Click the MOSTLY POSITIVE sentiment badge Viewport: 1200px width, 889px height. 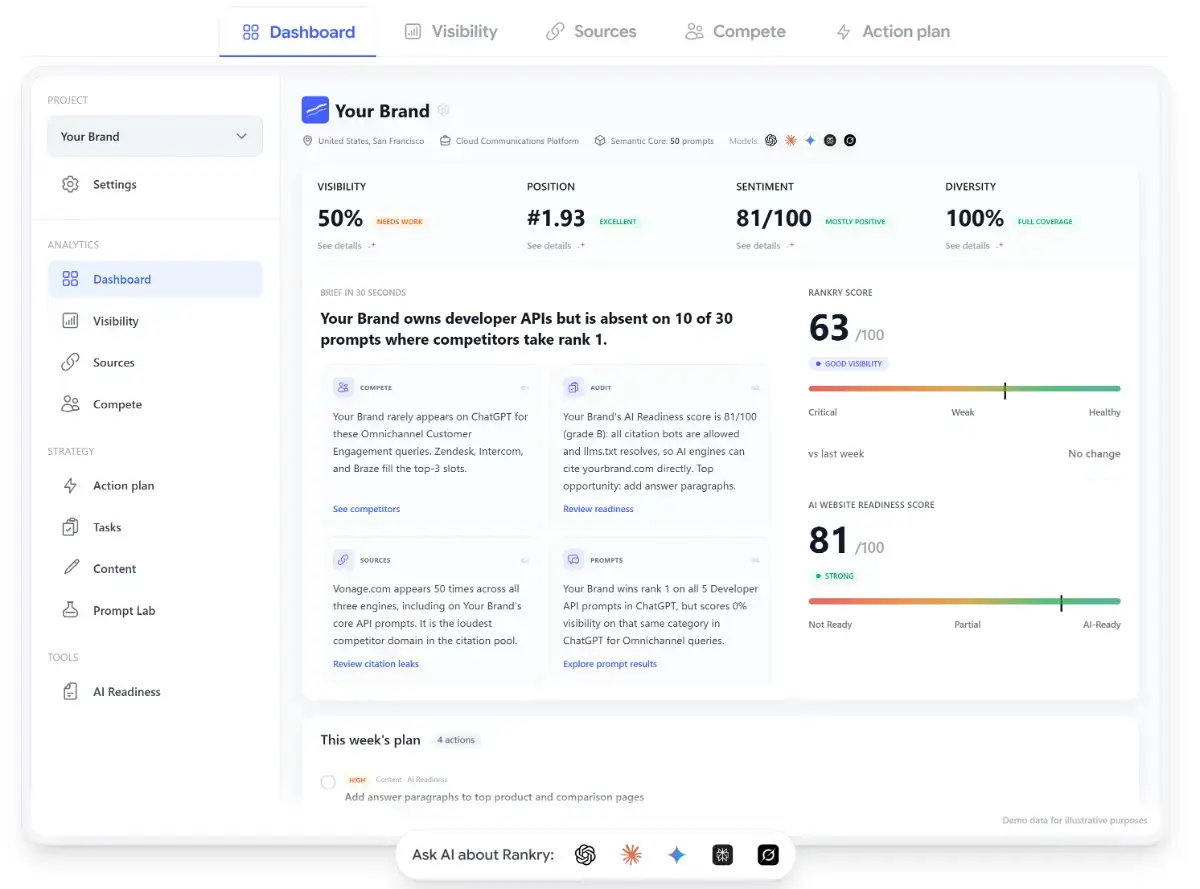pos(855,222)
